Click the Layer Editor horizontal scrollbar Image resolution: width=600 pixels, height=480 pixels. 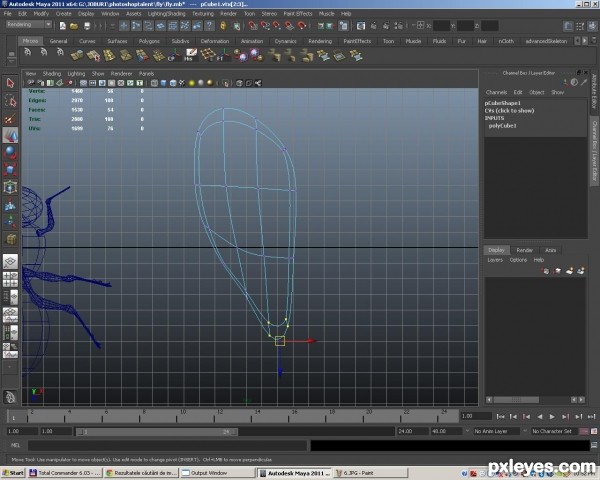pos(516,400)
